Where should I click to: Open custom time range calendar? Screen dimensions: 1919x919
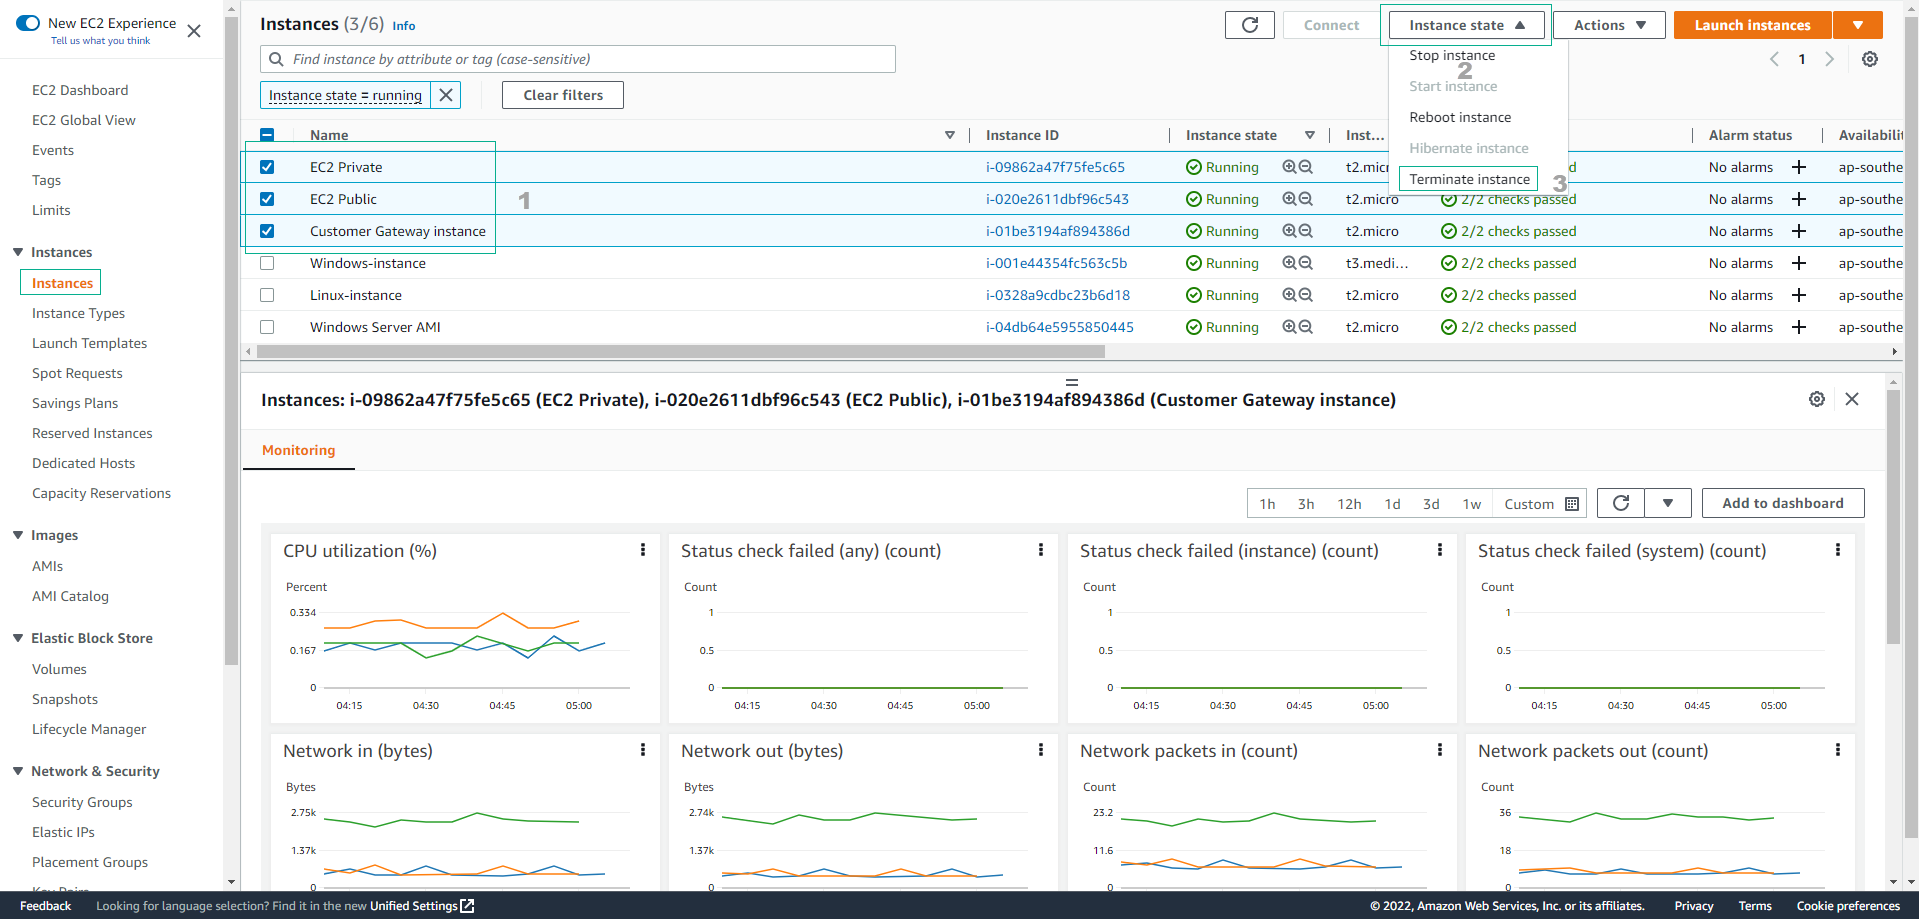[x=1572, y=504]
